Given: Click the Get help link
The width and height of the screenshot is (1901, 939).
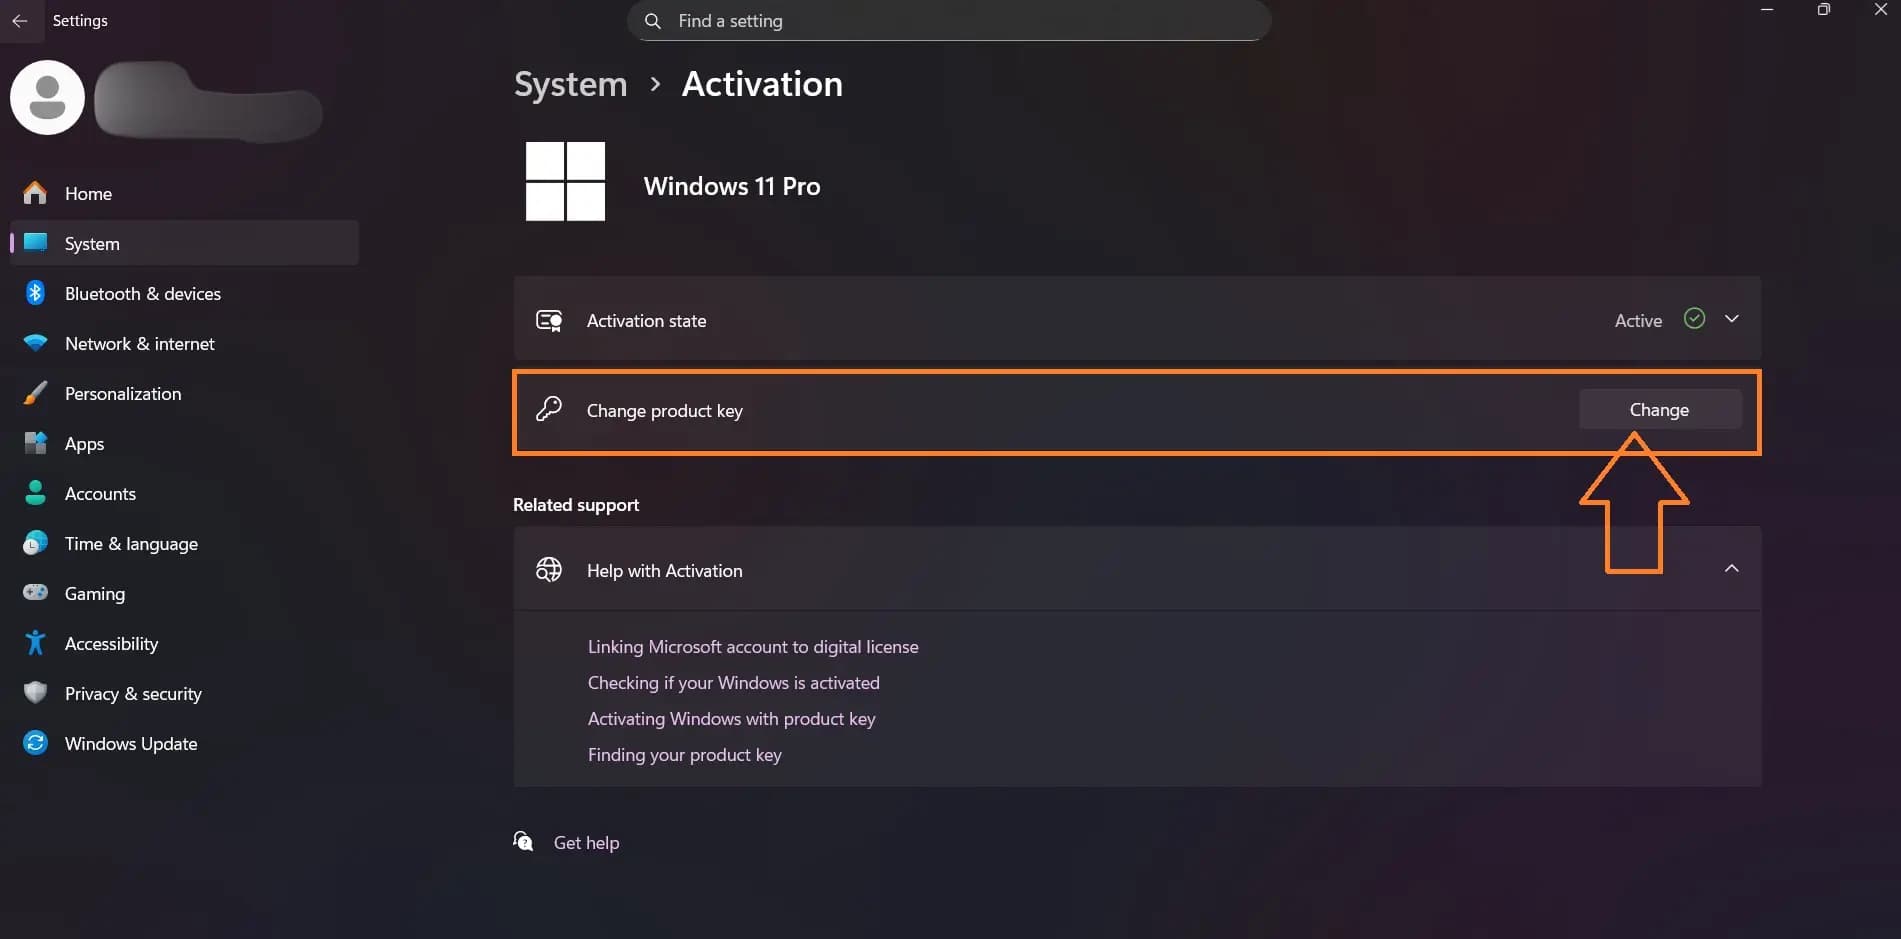Looking at the screenshot, I should pyautogui.click(x=587, y=843).
